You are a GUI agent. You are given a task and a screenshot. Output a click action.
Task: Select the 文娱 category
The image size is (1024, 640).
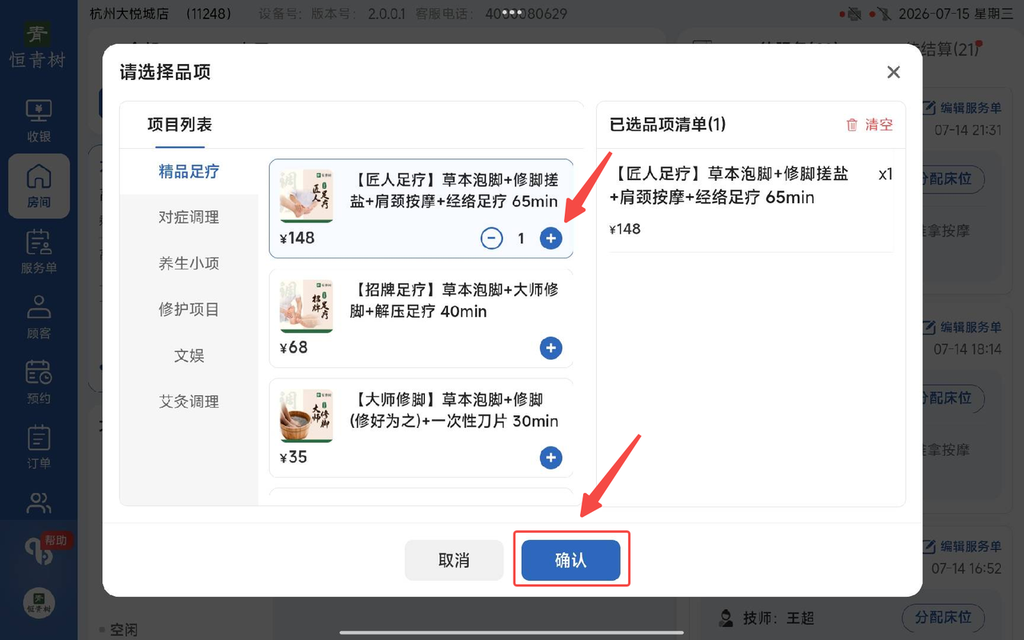coord(189,355)
